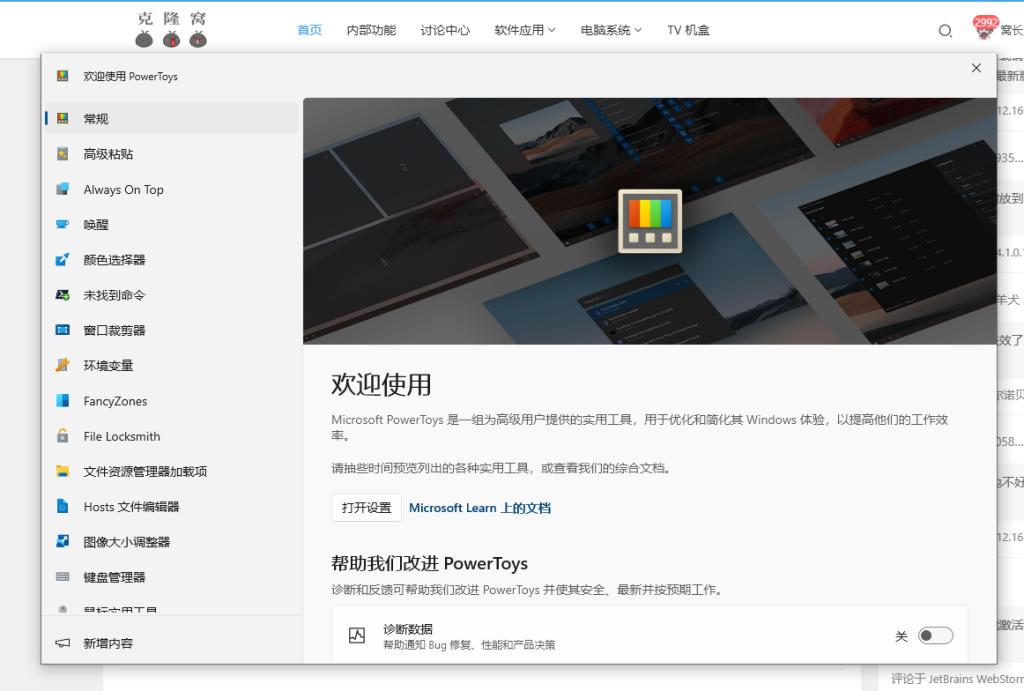Select the 常规 General icon in sidebar

63,118
